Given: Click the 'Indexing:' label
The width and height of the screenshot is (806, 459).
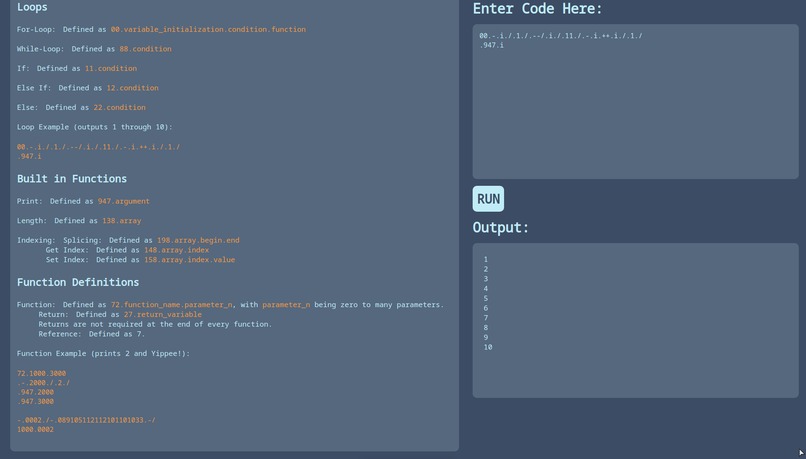Looking at the screenshot, I should pos(36,240).
